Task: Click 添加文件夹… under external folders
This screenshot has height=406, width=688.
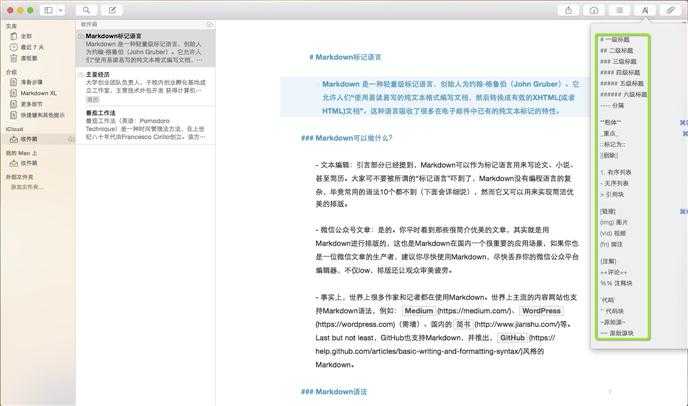Action: coord(28,187)
